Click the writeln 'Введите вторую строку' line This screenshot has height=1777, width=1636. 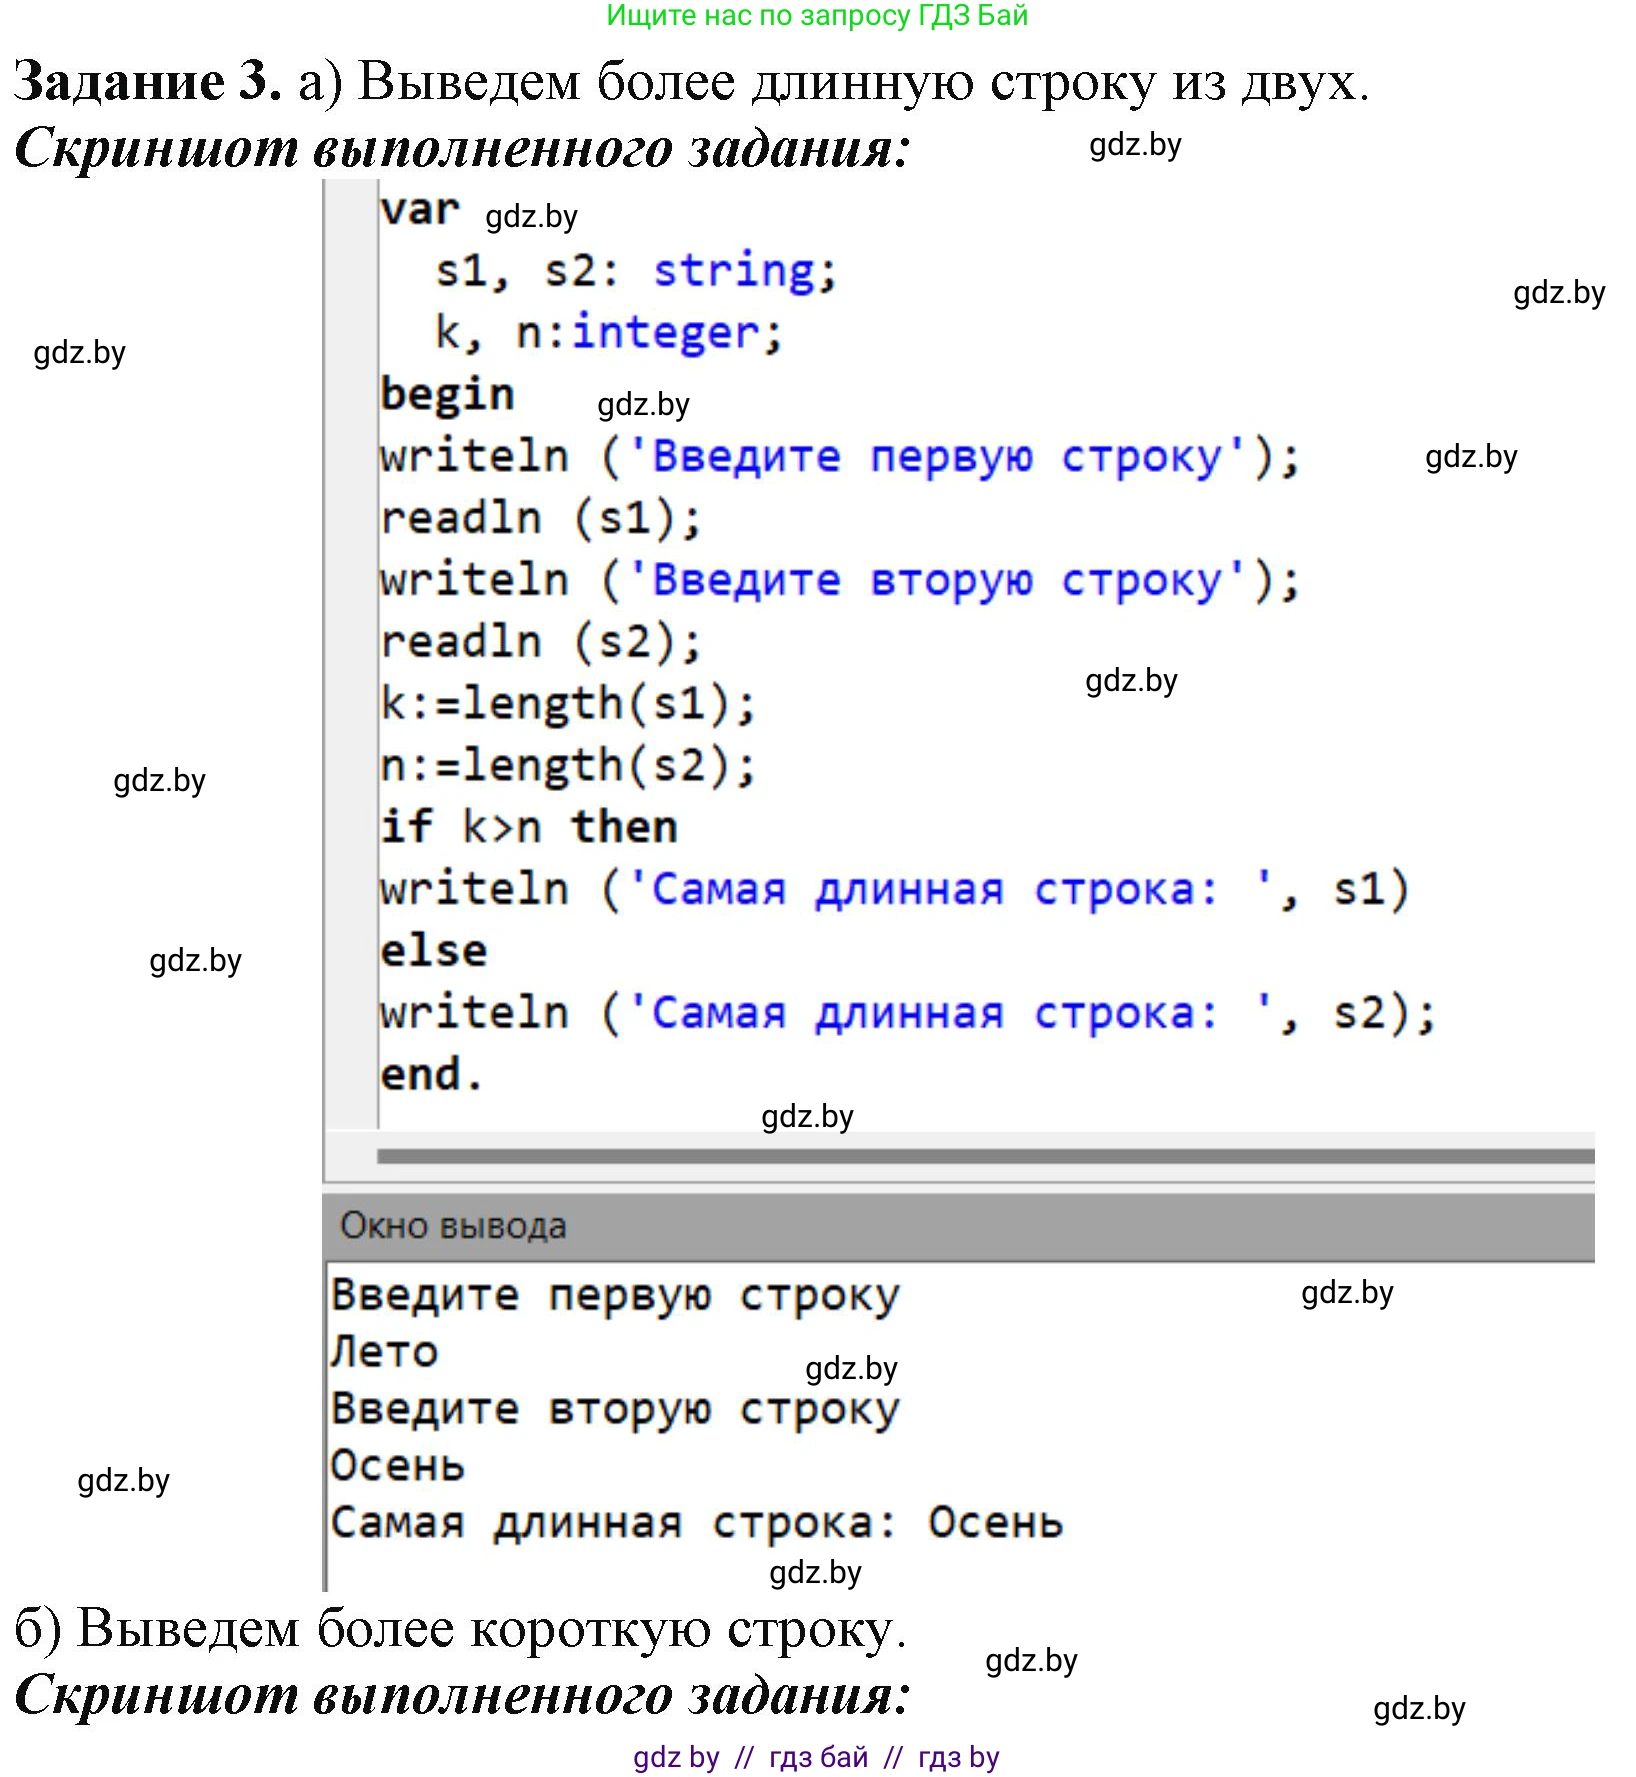(840, 581)
